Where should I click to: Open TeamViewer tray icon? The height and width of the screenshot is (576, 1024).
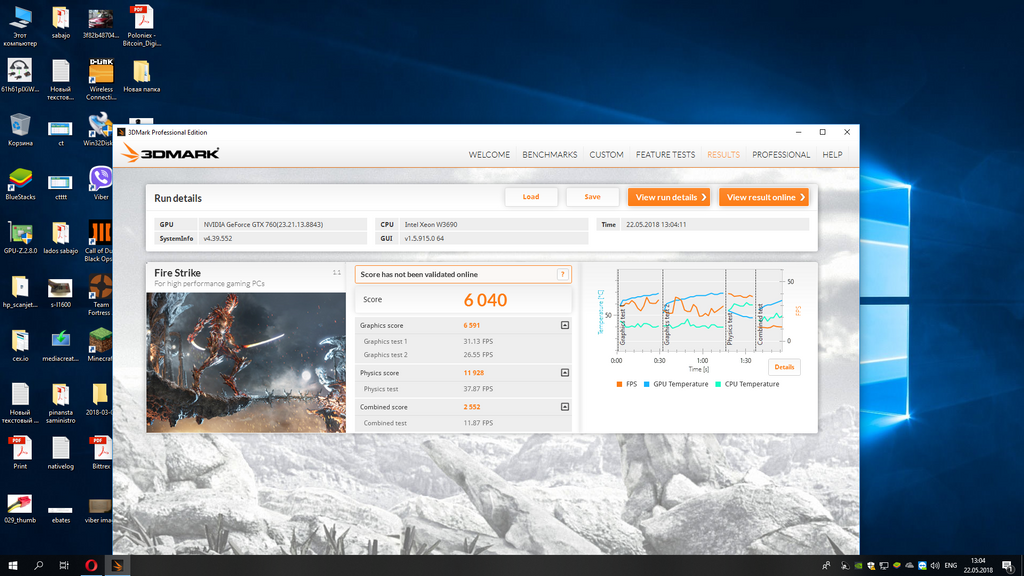coord(922,566)
